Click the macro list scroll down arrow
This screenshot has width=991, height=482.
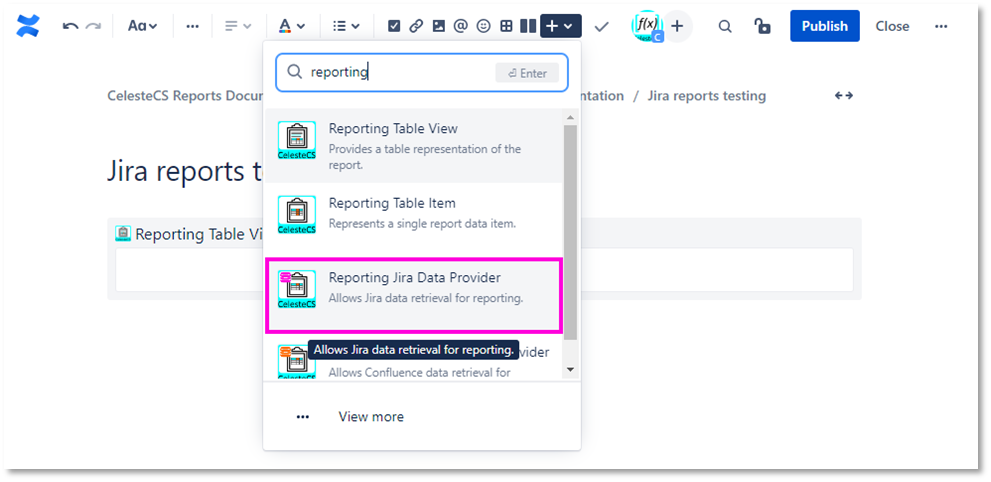coord(569,369)
